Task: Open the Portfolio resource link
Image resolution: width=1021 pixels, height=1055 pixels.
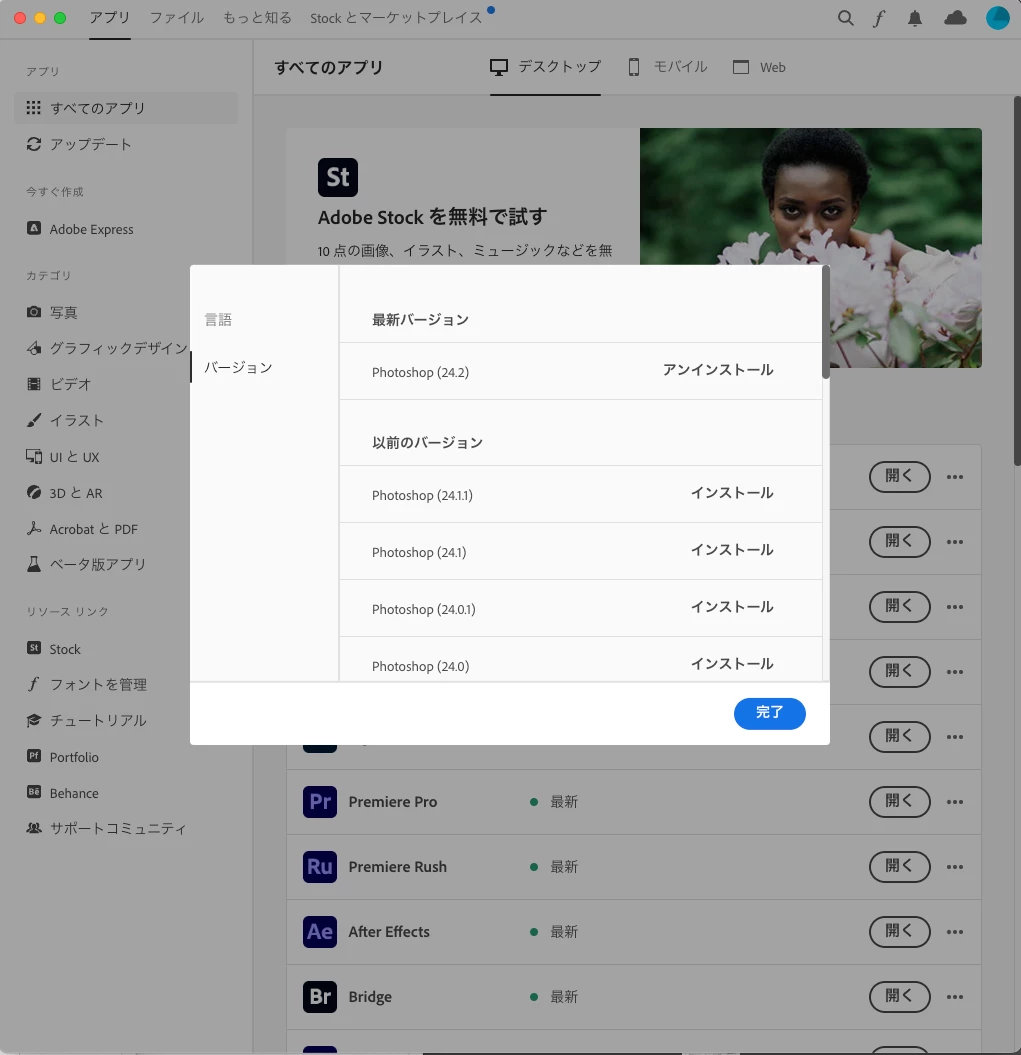Action: point(63,757)
